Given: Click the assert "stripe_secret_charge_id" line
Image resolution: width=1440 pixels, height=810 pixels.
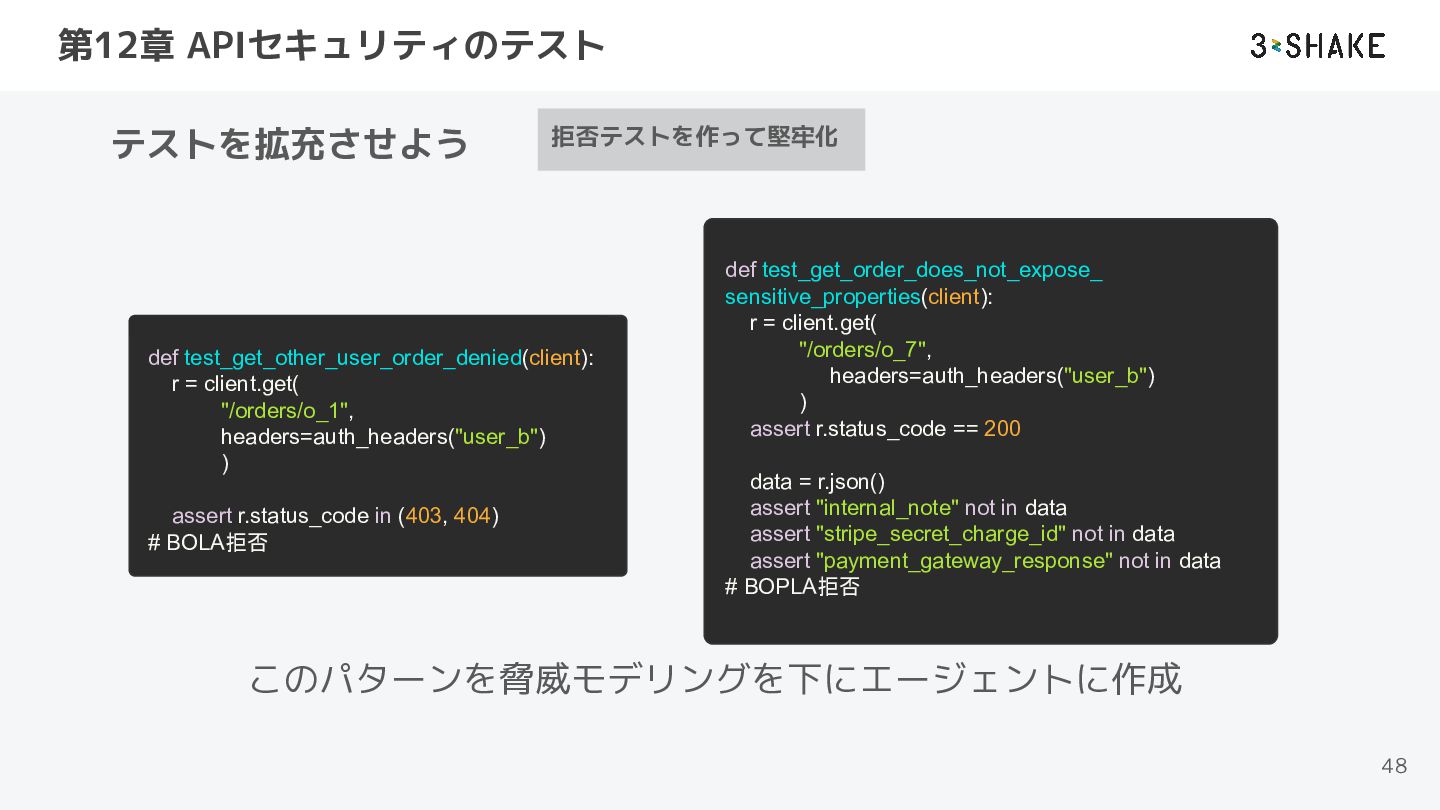Looking at the screenshot, I should 962,534.
